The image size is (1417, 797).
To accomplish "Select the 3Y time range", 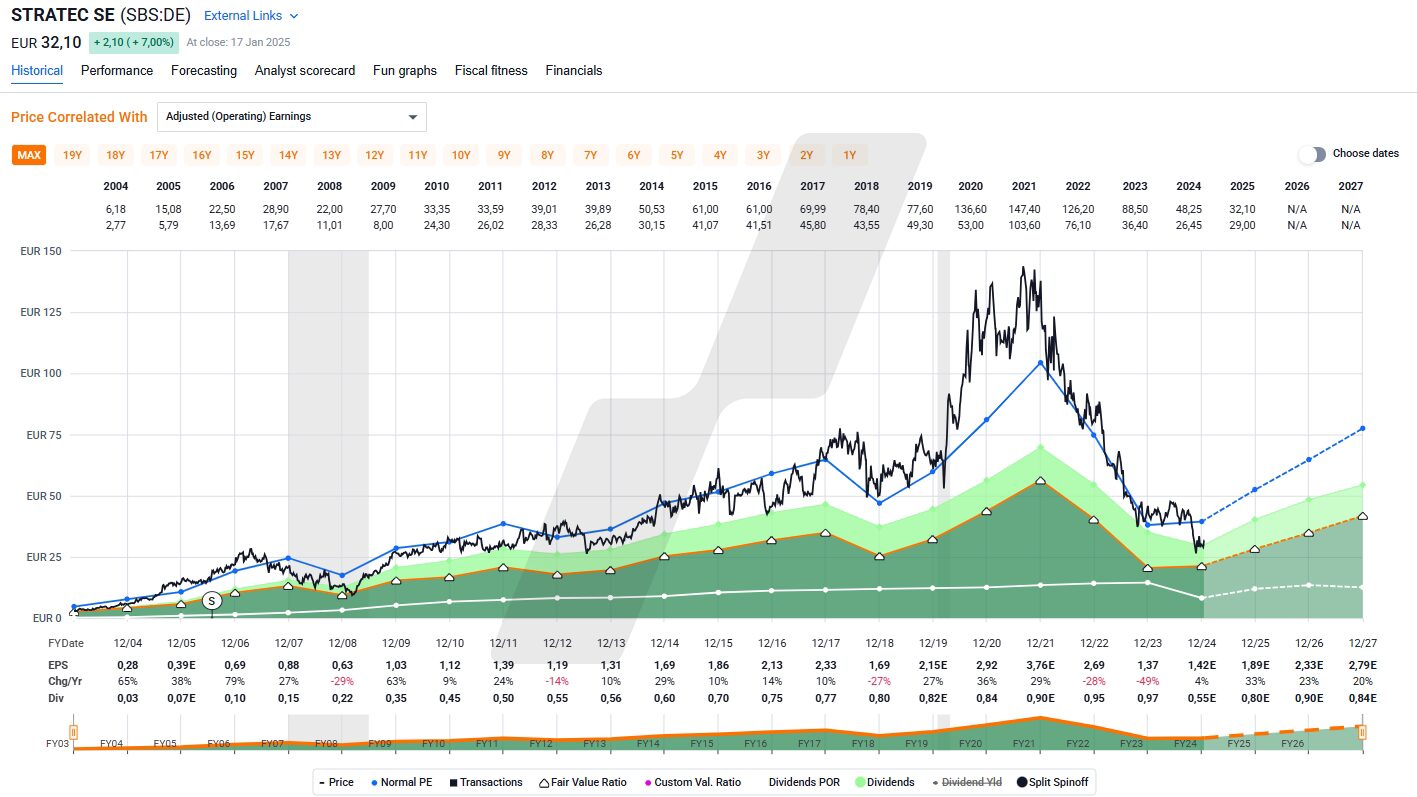I will pos(763,155).
